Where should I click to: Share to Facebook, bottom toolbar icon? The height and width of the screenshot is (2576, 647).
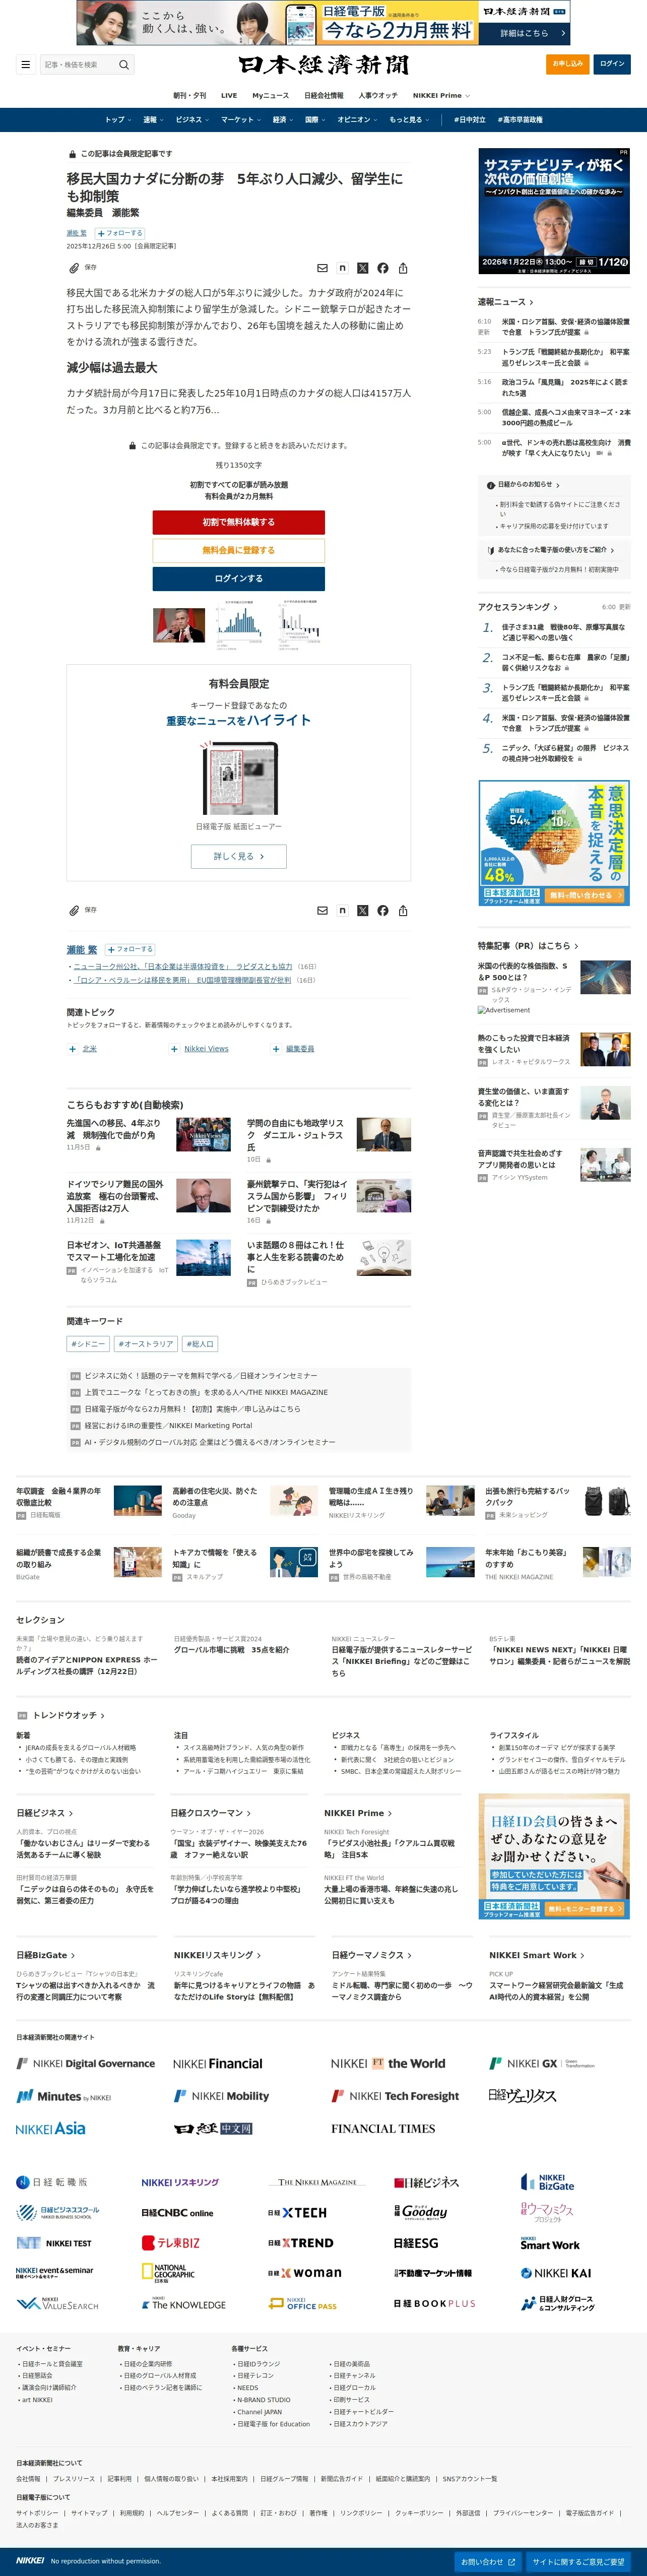click(x=383, y=910)
